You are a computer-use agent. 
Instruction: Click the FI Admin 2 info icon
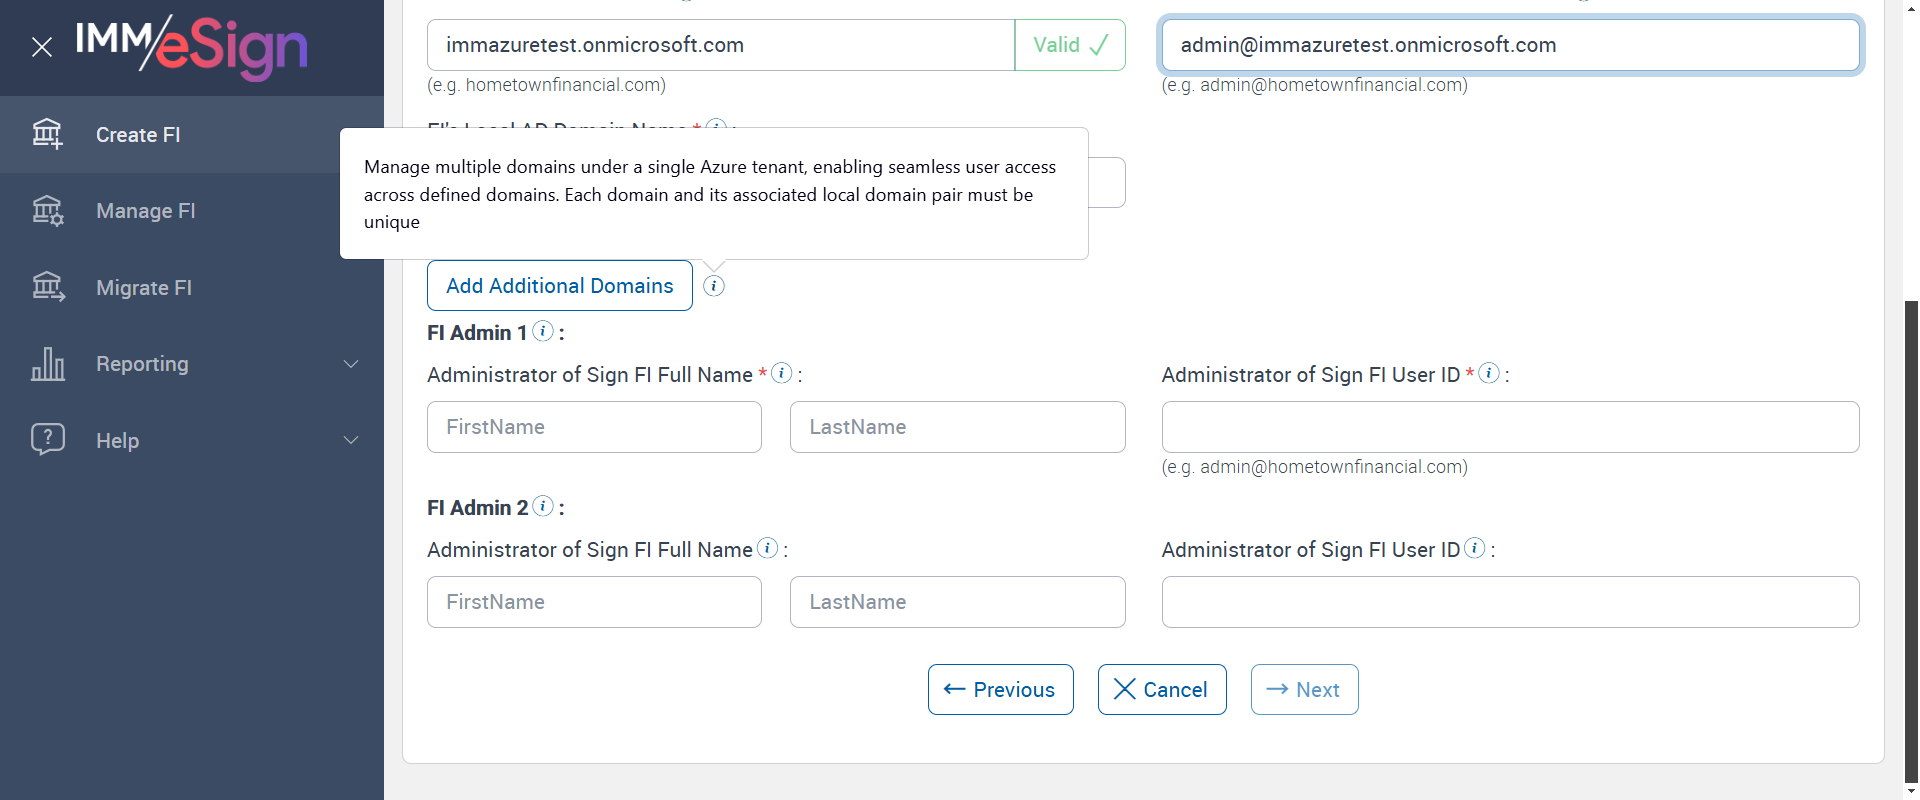pyautogui.click(x=543, y=506)
